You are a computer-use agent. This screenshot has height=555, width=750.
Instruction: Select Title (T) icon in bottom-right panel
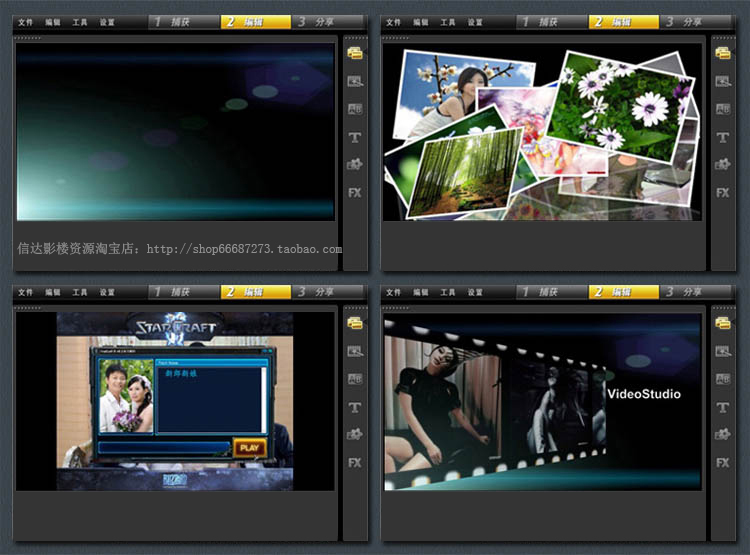click(x=722, y=407)
